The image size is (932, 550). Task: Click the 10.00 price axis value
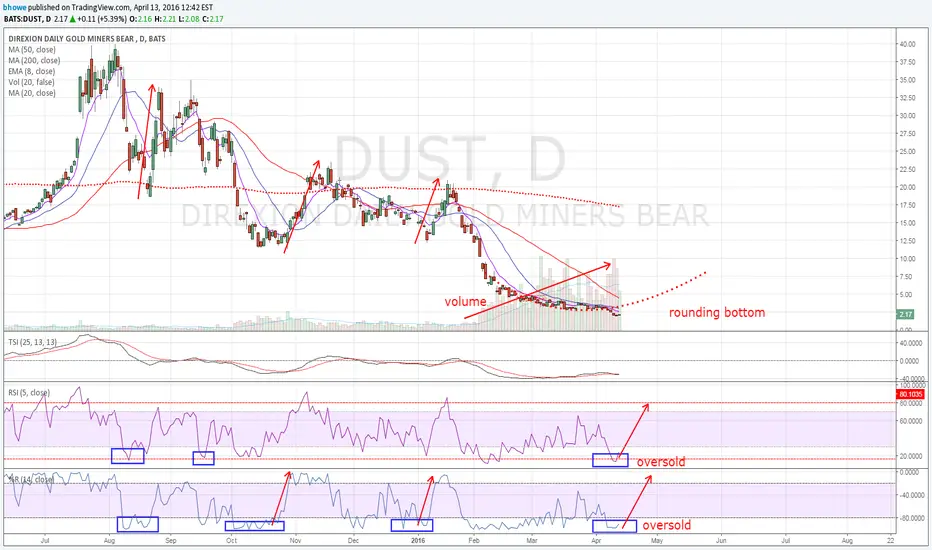point(907,259)
